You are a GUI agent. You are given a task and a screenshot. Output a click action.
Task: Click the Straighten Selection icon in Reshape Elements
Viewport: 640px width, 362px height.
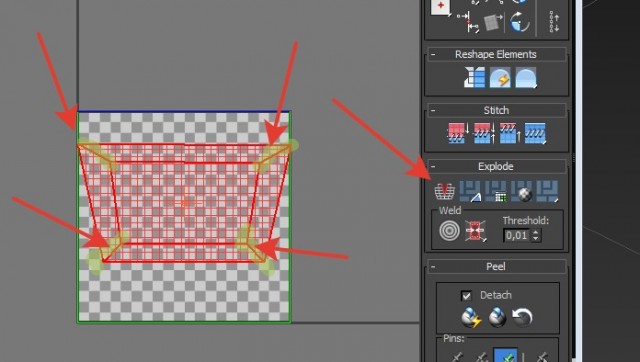[x=475, y=78]
